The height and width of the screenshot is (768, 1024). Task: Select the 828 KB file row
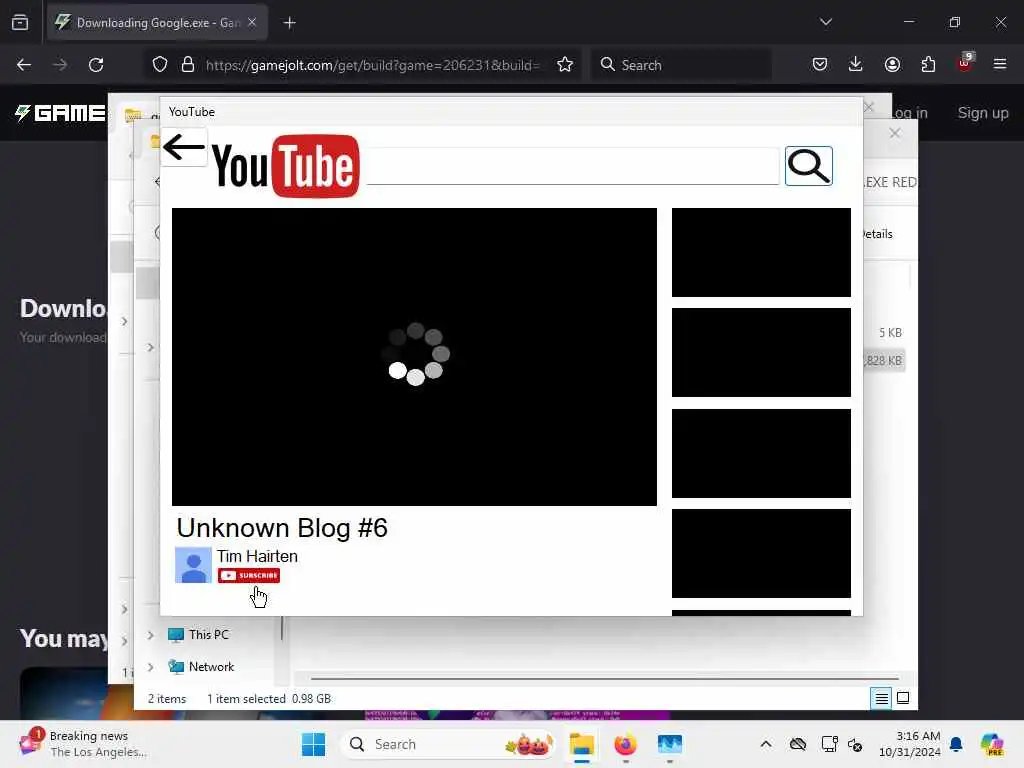click(x=884, y=360)
